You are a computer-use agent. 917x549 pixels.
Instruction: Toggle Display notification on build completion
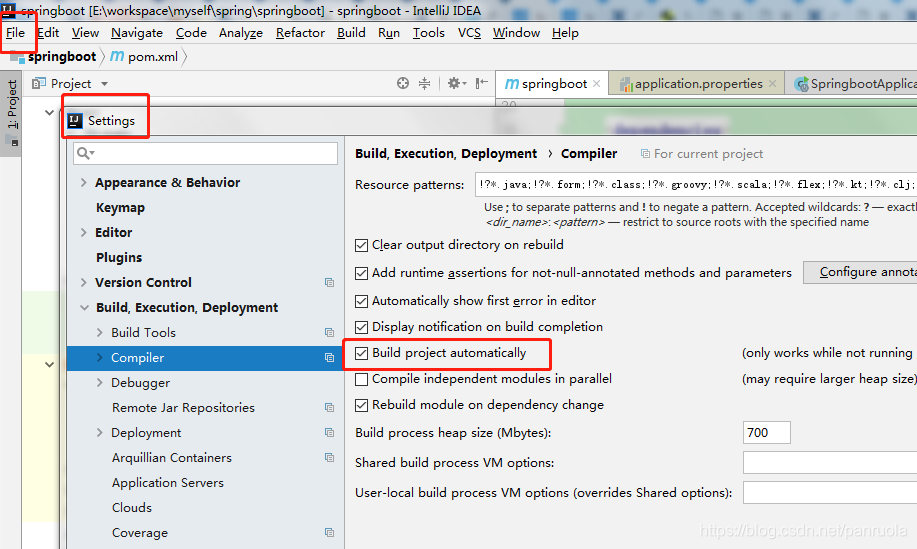point(361,327)
